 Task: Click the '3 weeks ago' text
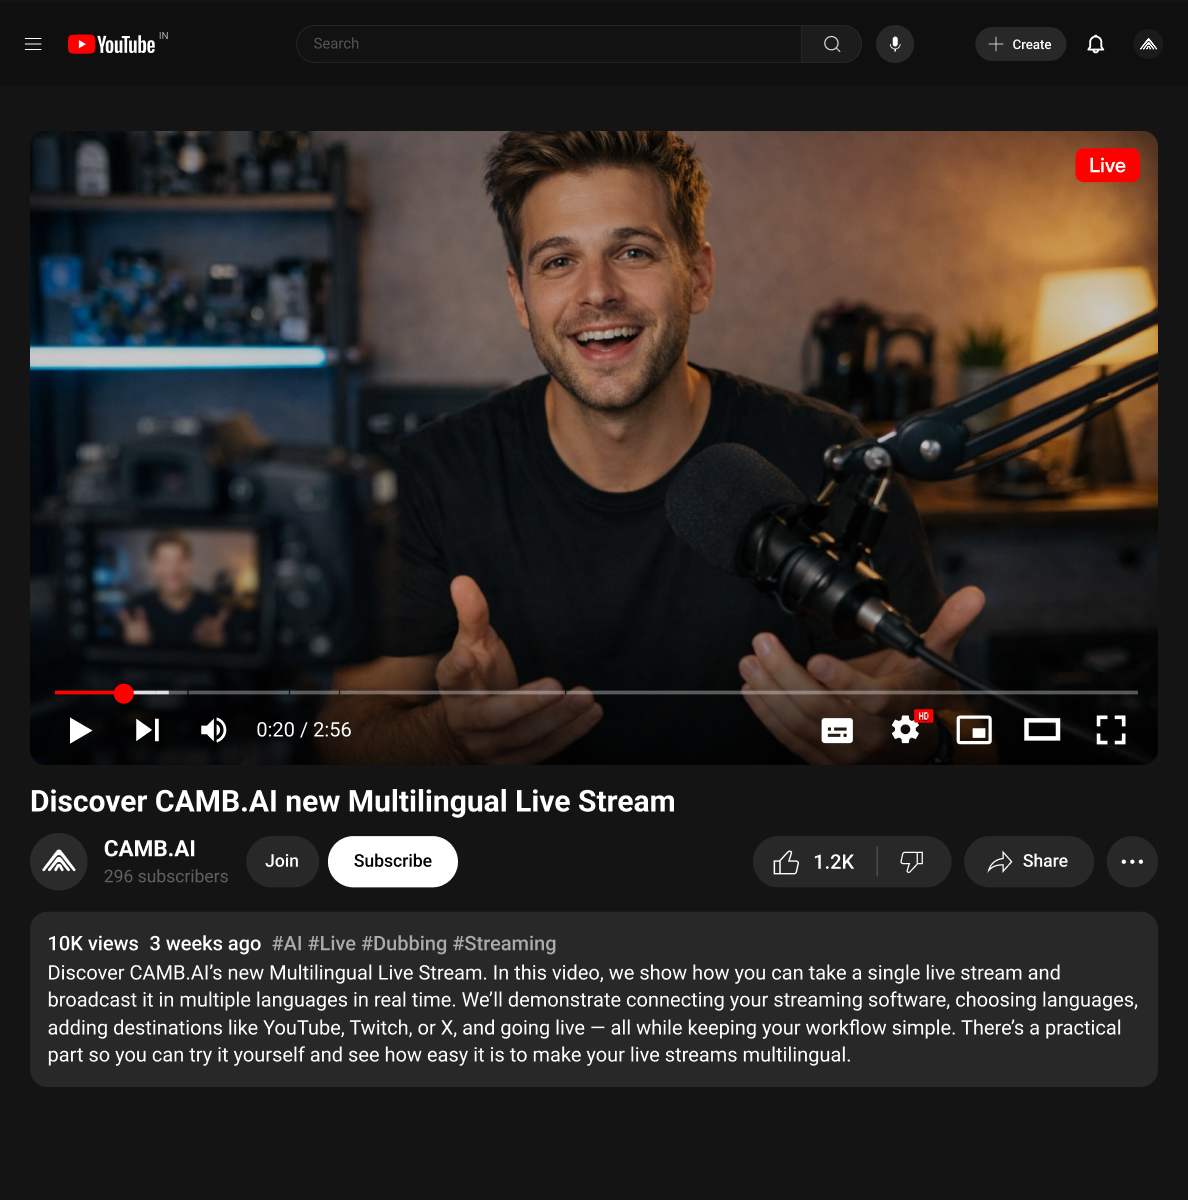(205, 944)
